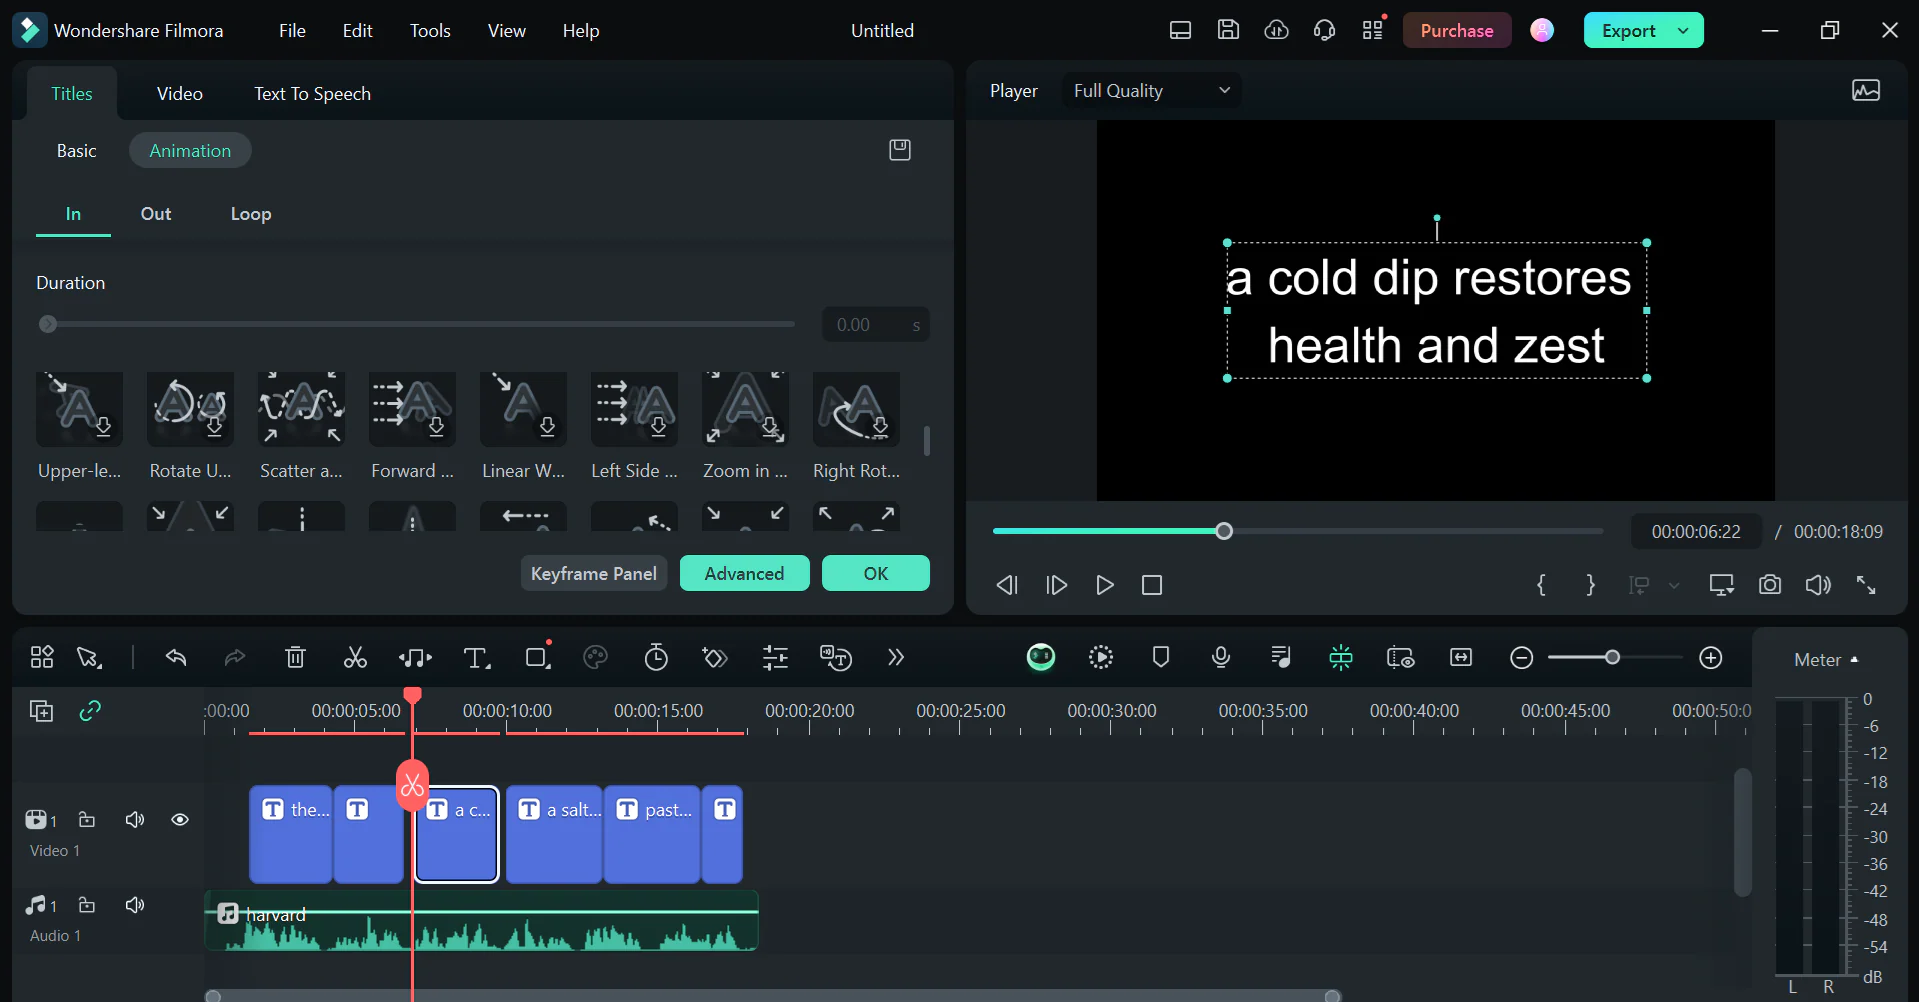The width and height of the screenshot is (1919, 1002).
Task: Click the timeline zoom slider handle
Action: coord(1612,657)
